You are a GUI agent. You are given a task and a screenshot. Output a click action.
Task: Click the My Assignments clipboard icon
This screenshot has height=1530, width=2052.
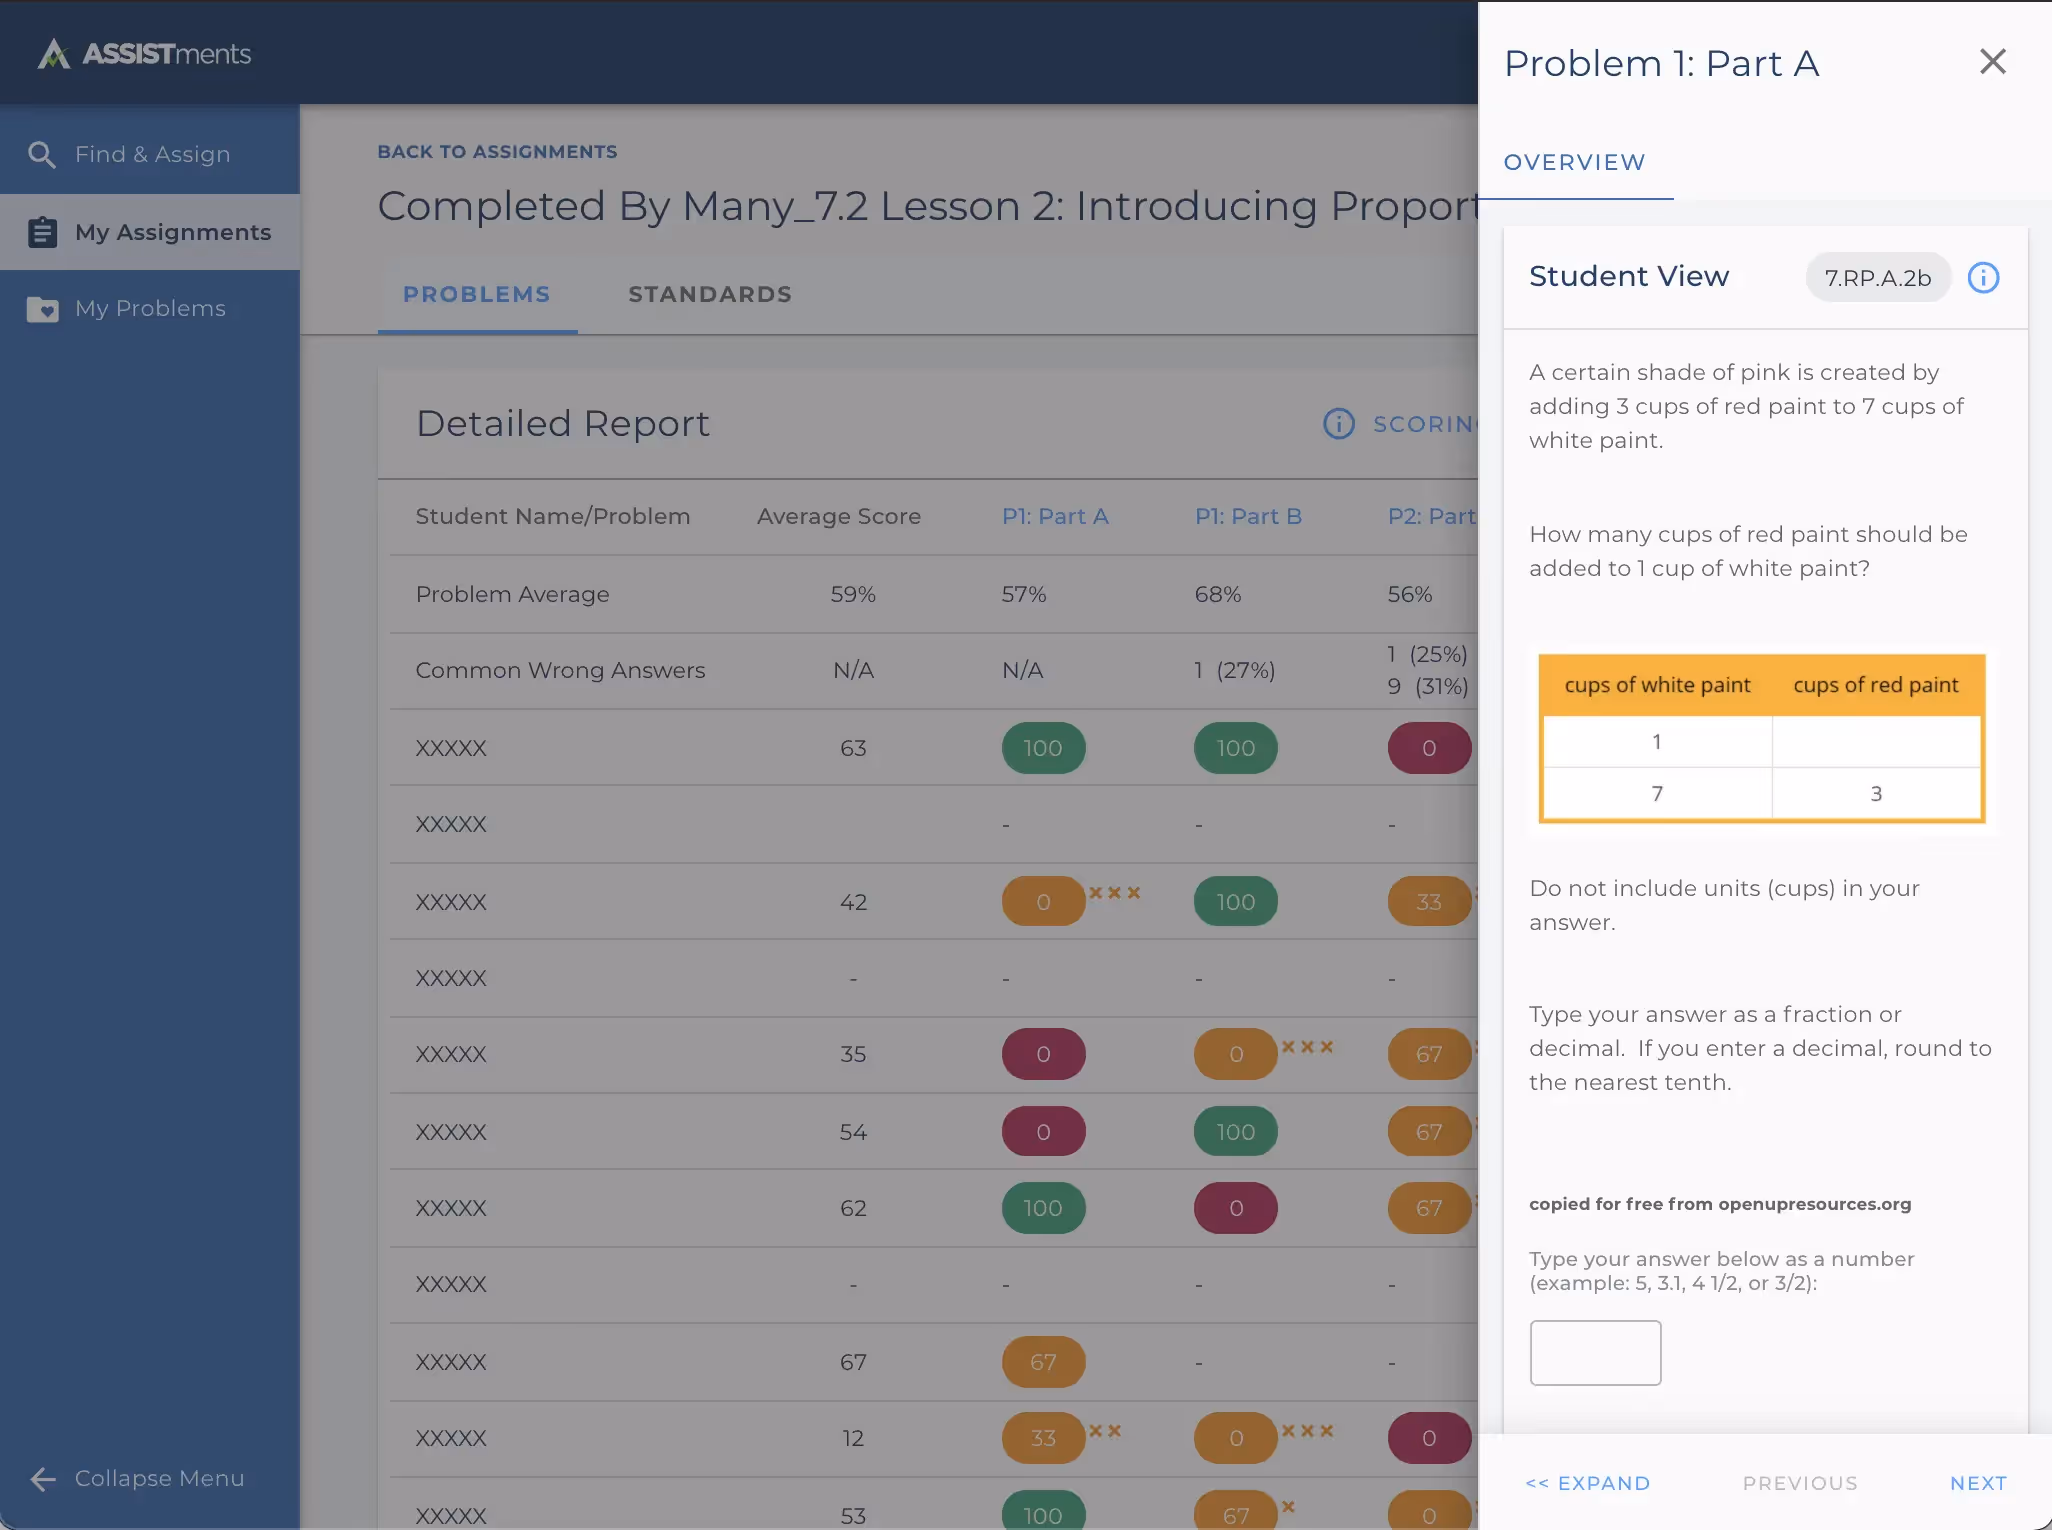click(41, 232)
